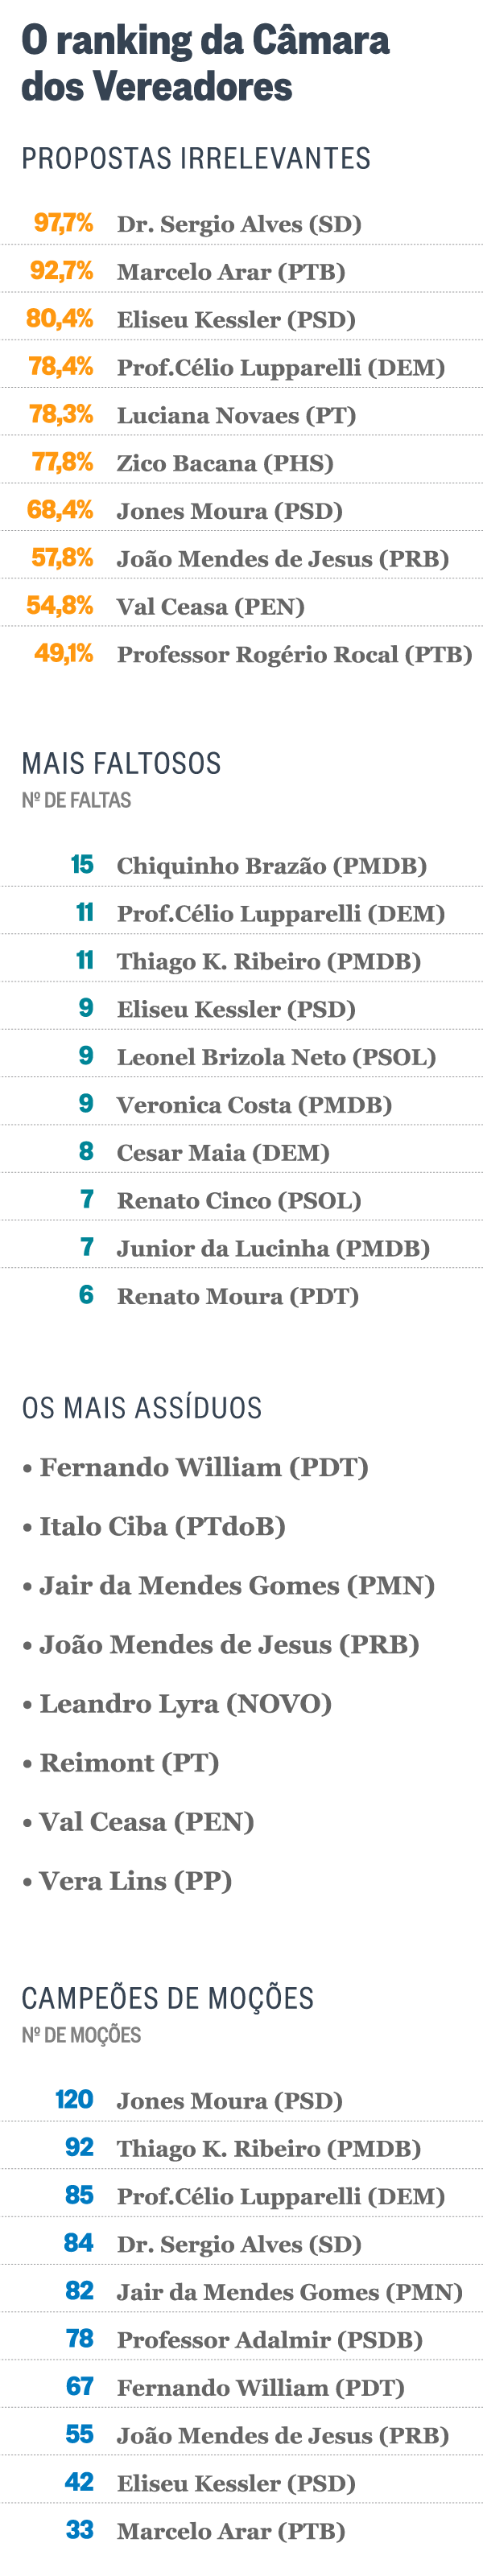This screenshot has height=2576, width=483.
Task: Click Leandro Lyra (NOVO) bullet item
Action: pyautogui.click(x=185, y=1703)
